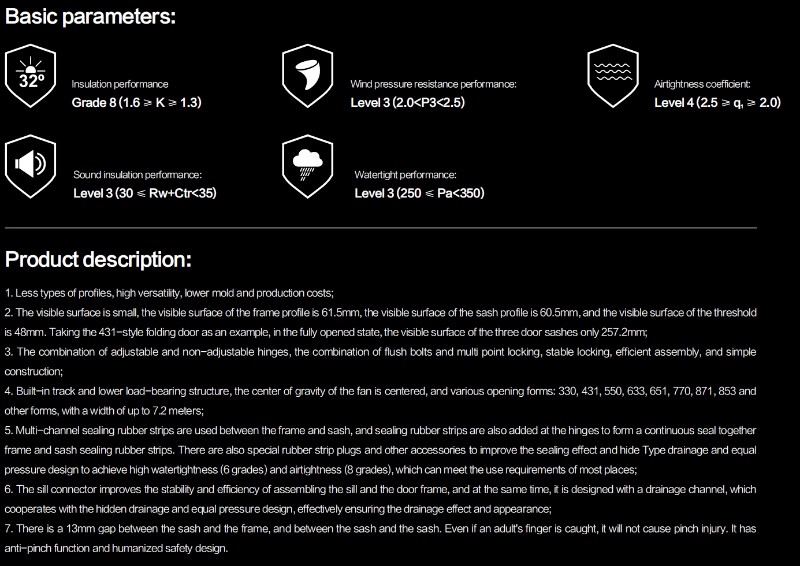The image size is (800, 566).
Task: Click the Wind pressure resistance performance label
Action: click(x=433, y=84)
